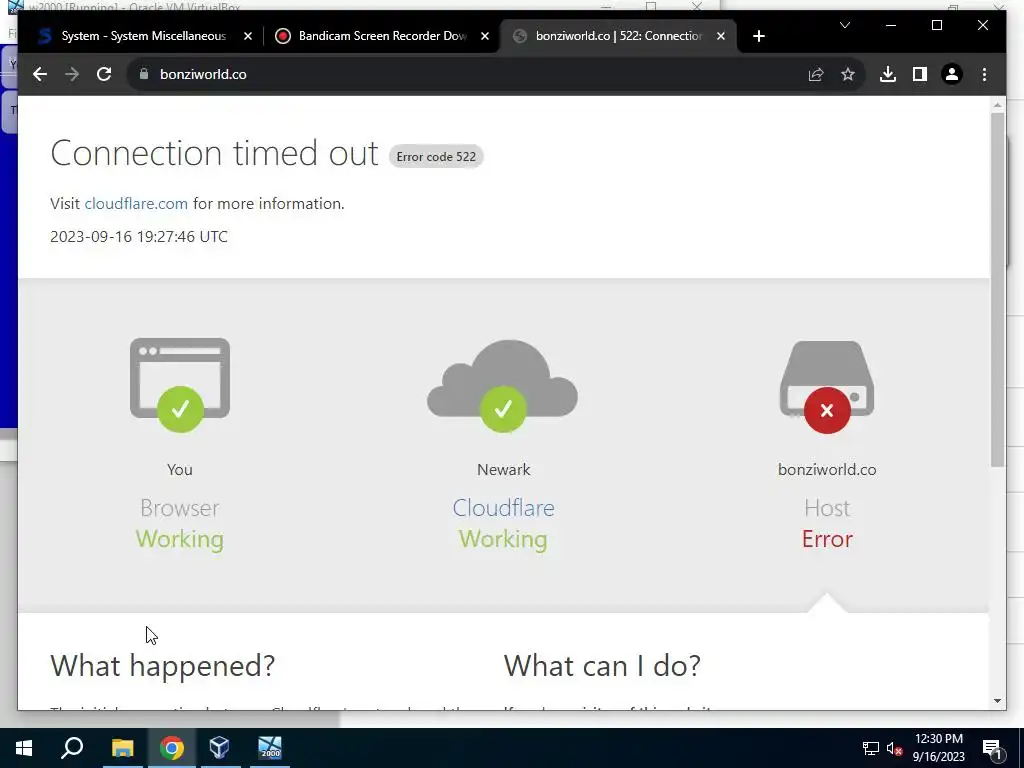Expand the tab search chevron
1024x768 pixels.
pos(844,25)
